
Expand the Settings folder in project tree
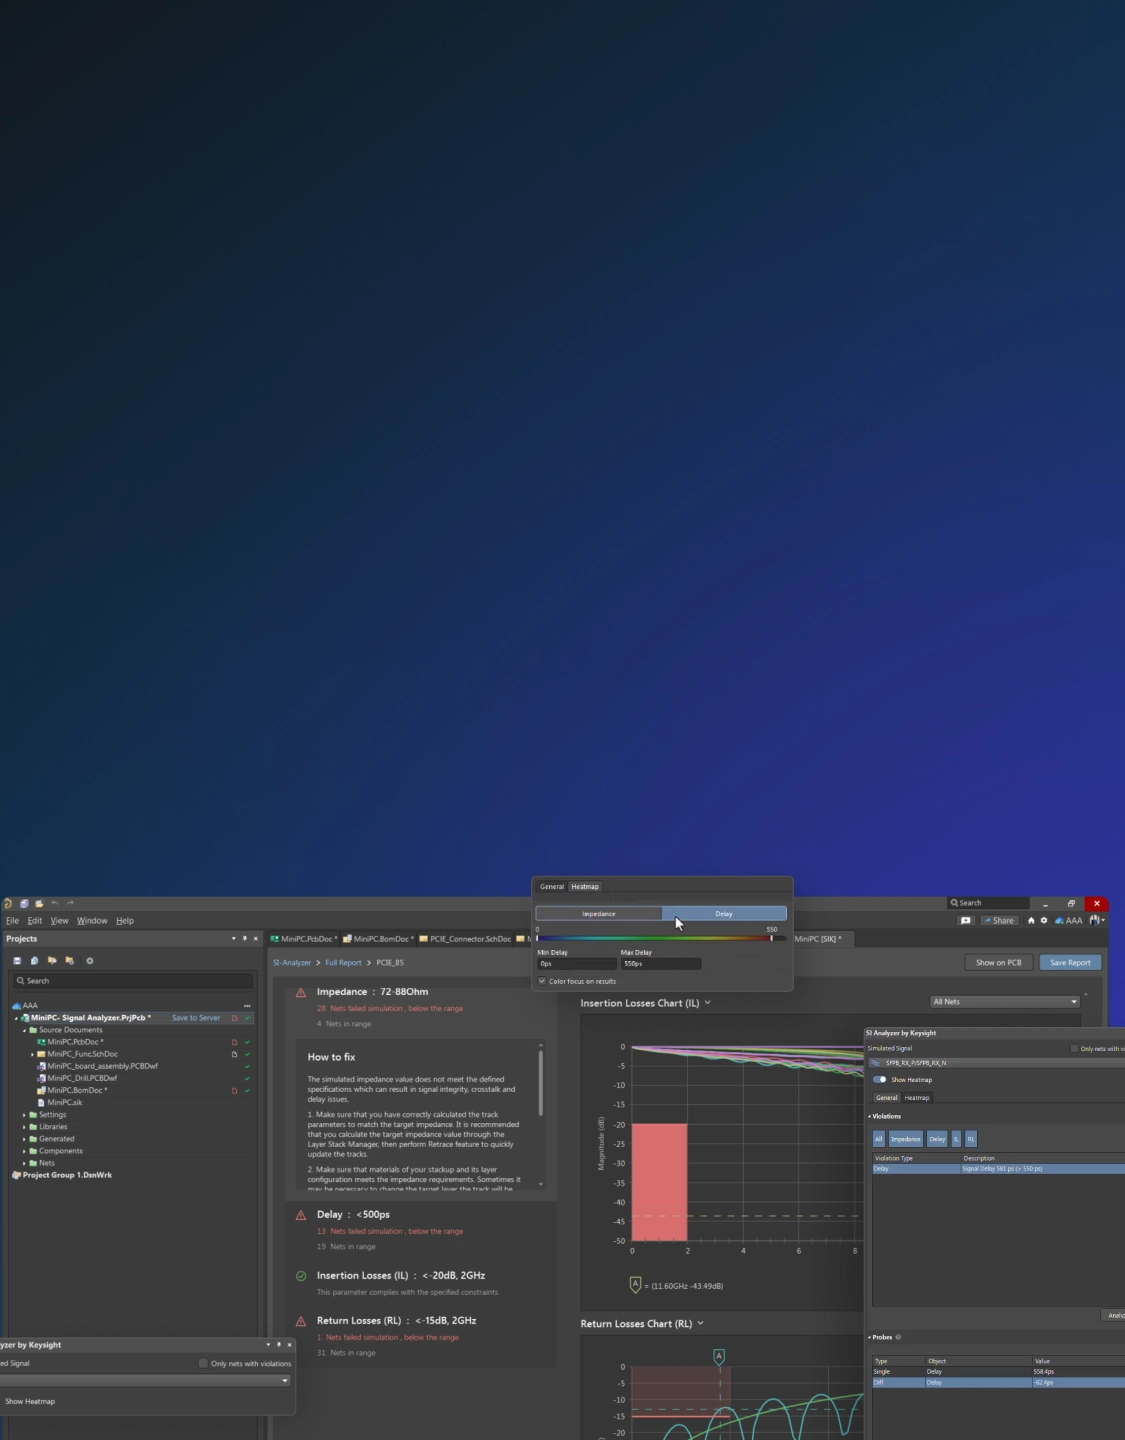pos(24,1115)
